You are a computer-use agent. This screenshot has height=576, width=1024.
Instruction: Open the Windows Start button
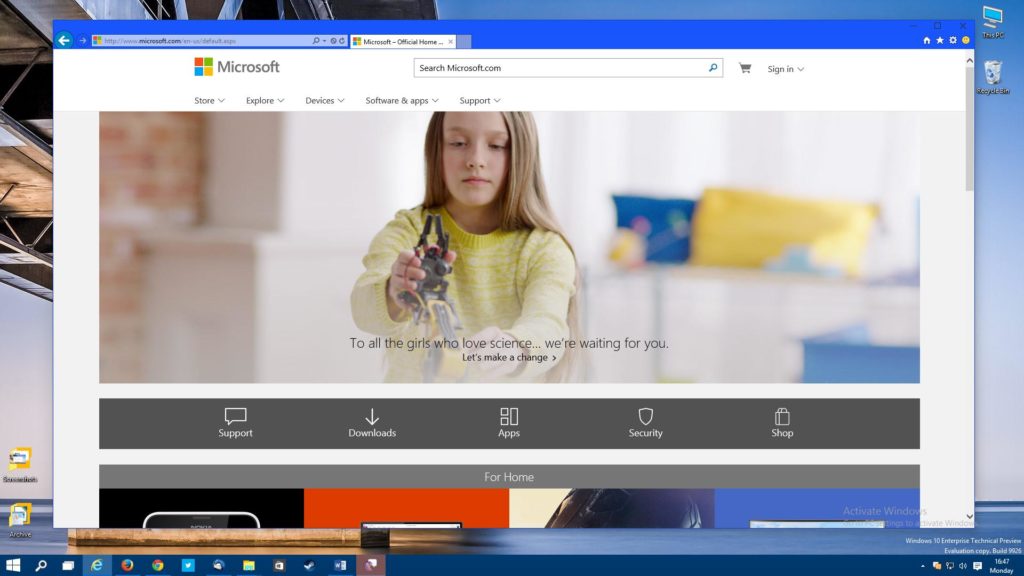tap(12, 565)
